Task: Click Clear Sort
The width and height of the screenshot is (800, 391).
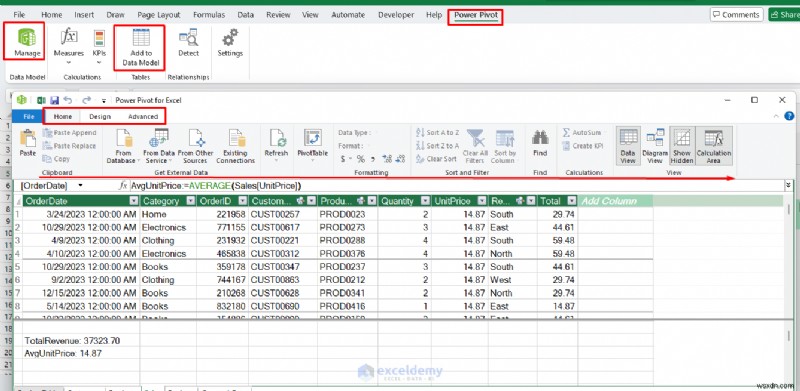Action: coord(436,159)
